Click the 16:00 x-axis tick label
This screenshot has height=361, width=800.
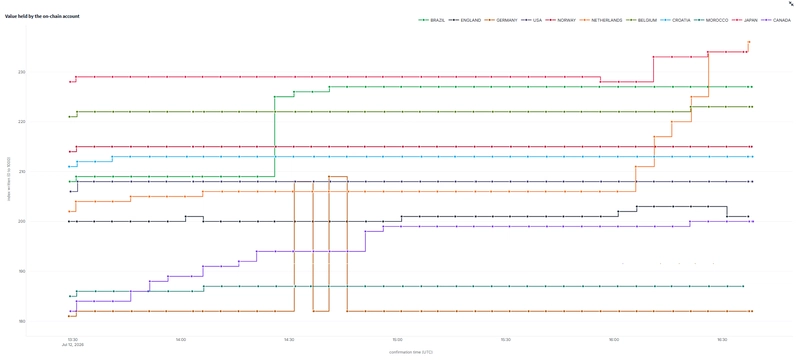[x=614, y=340]
